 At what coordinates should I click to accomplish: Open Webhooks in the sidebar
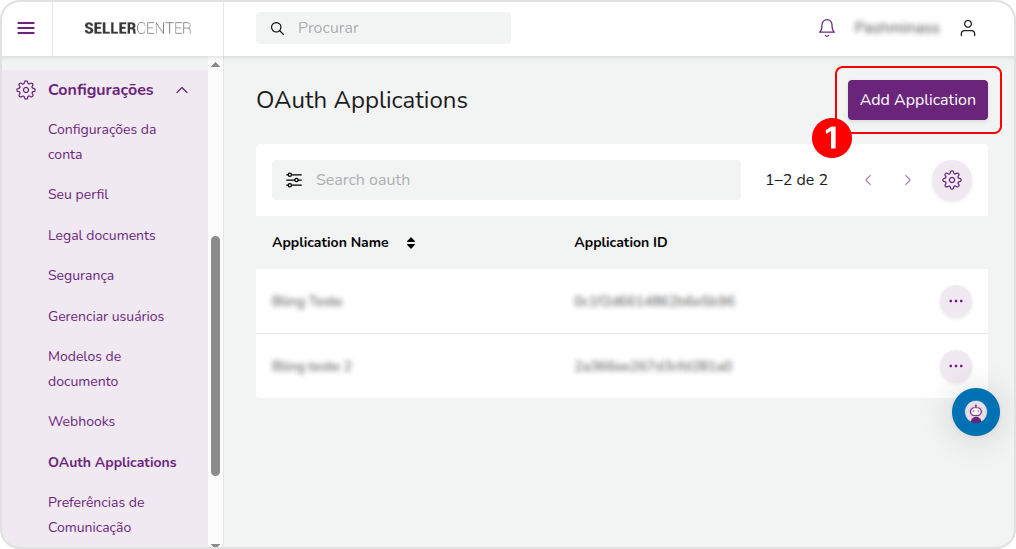point(82,421)
